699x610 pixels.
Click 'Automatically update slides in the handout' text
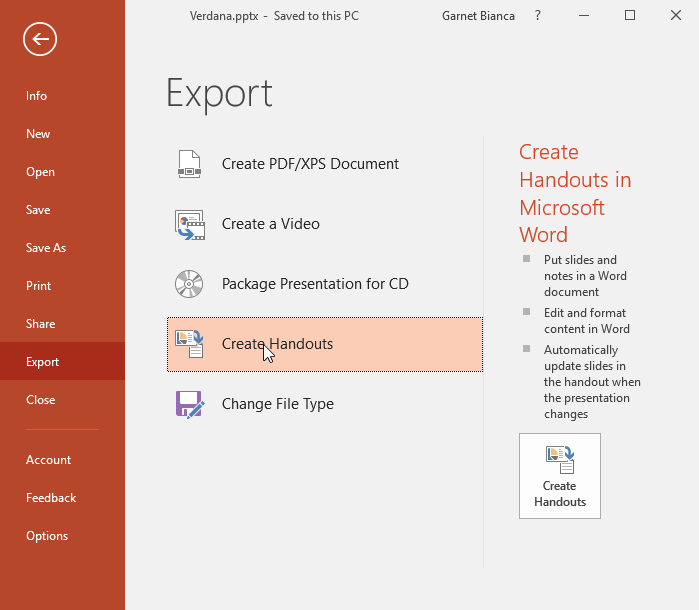tap(592, 382)
